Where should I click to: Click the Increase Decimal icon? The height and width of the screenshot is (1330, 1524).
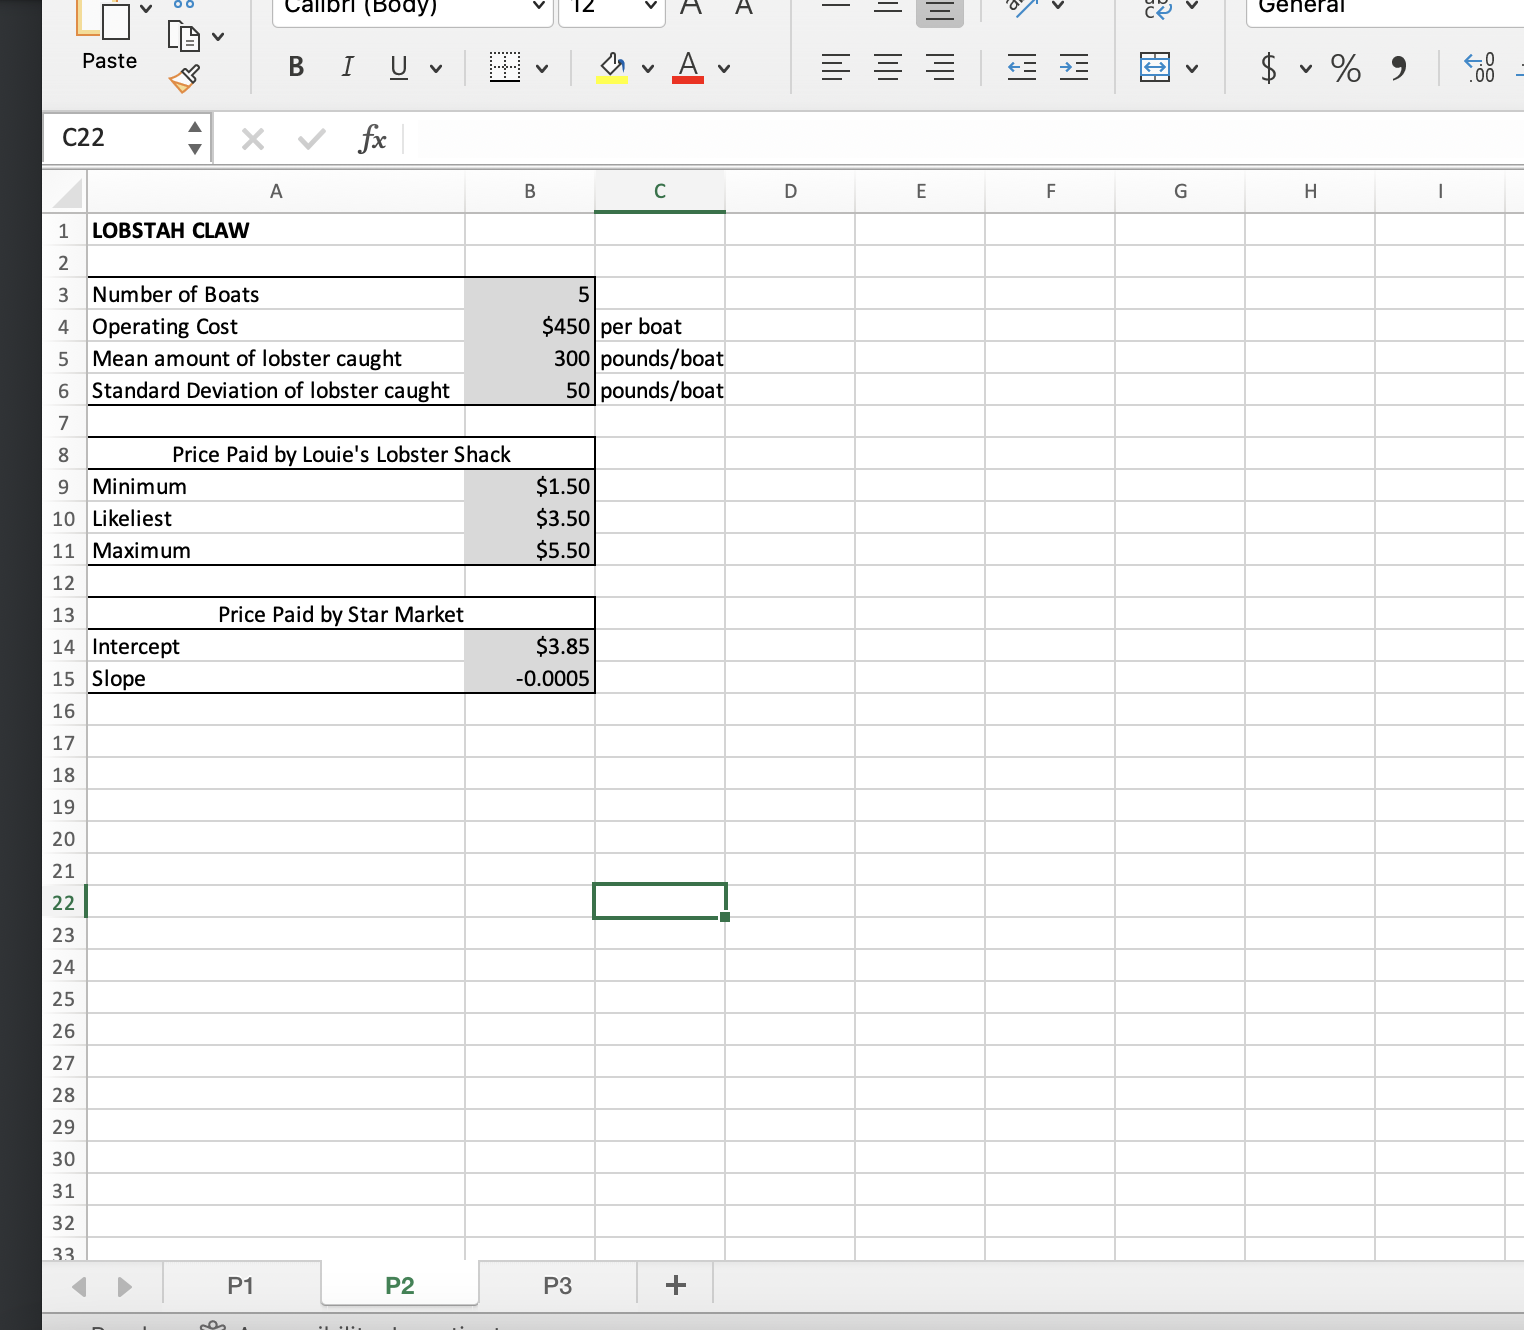[1480, 68]
